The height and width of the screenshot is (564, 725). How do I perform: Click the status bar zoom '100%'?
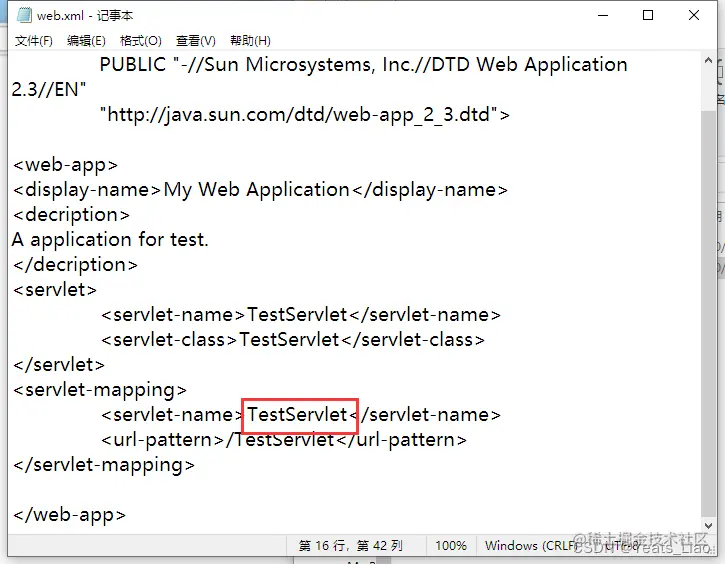pyautogui.click(x=451, y=546)
